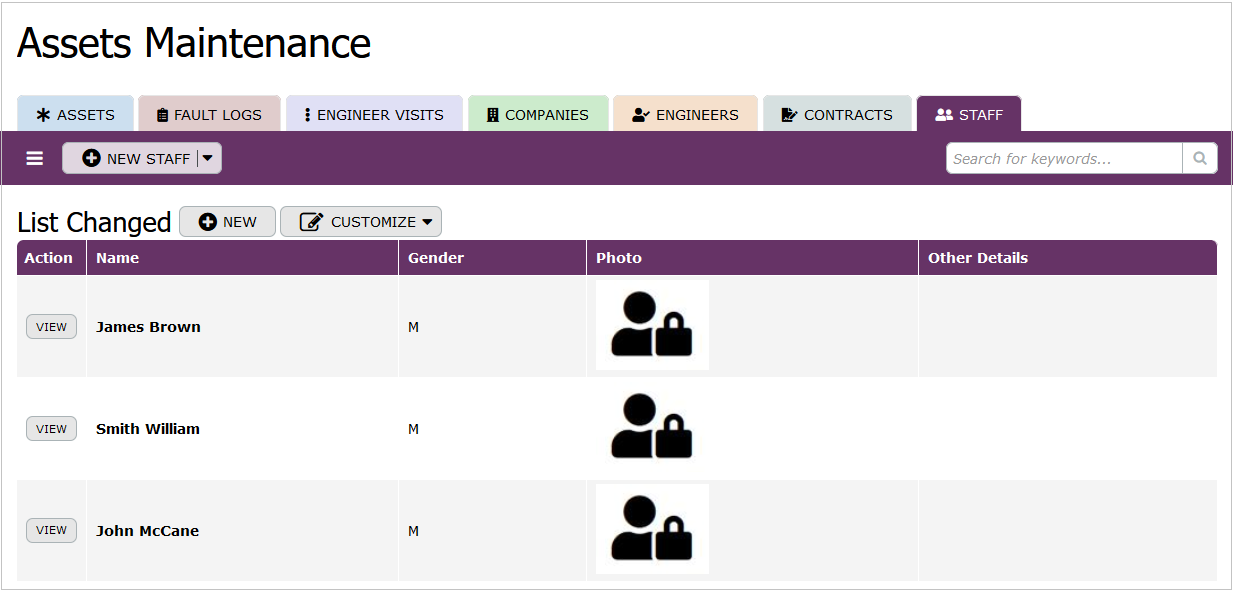View James Brown's record

[x=51, y=327]
